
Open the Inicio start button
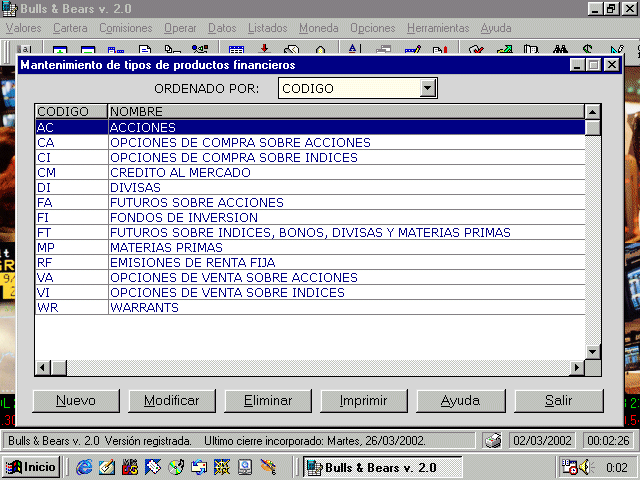[31, 467]
